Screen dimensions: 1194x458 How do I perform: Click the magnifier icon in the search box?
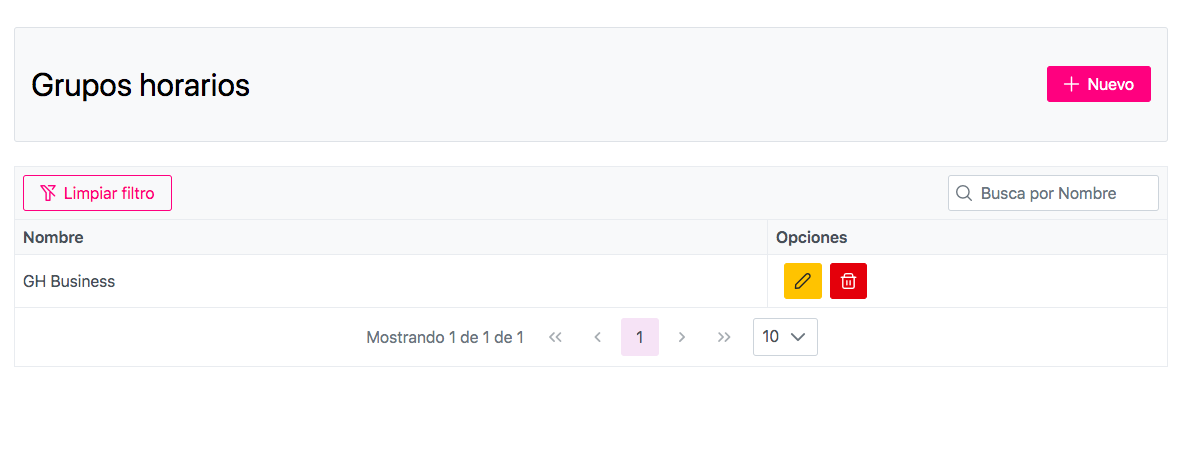click(x=964, y=193)
